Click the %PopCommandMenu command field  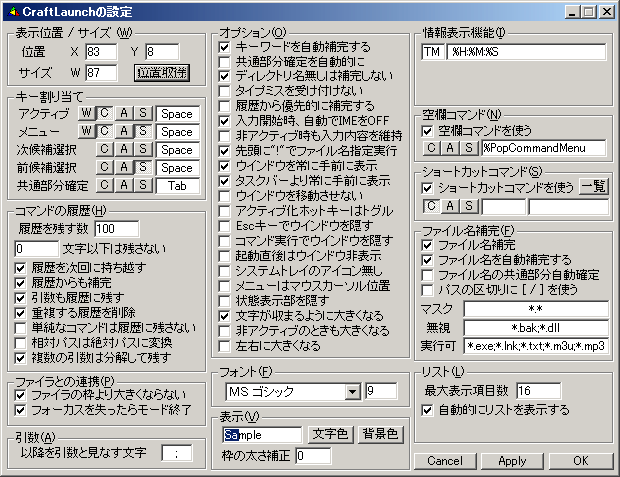(x=544, y=148)
